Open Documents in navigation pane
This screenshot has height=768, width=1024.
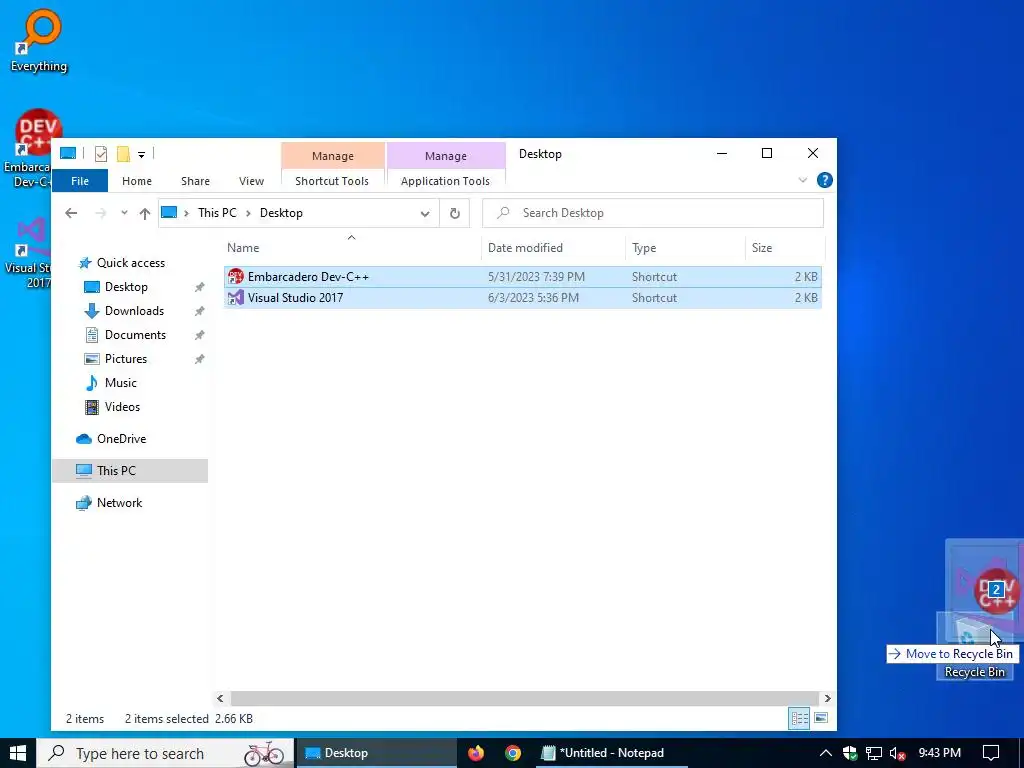[x=135, y=335]
